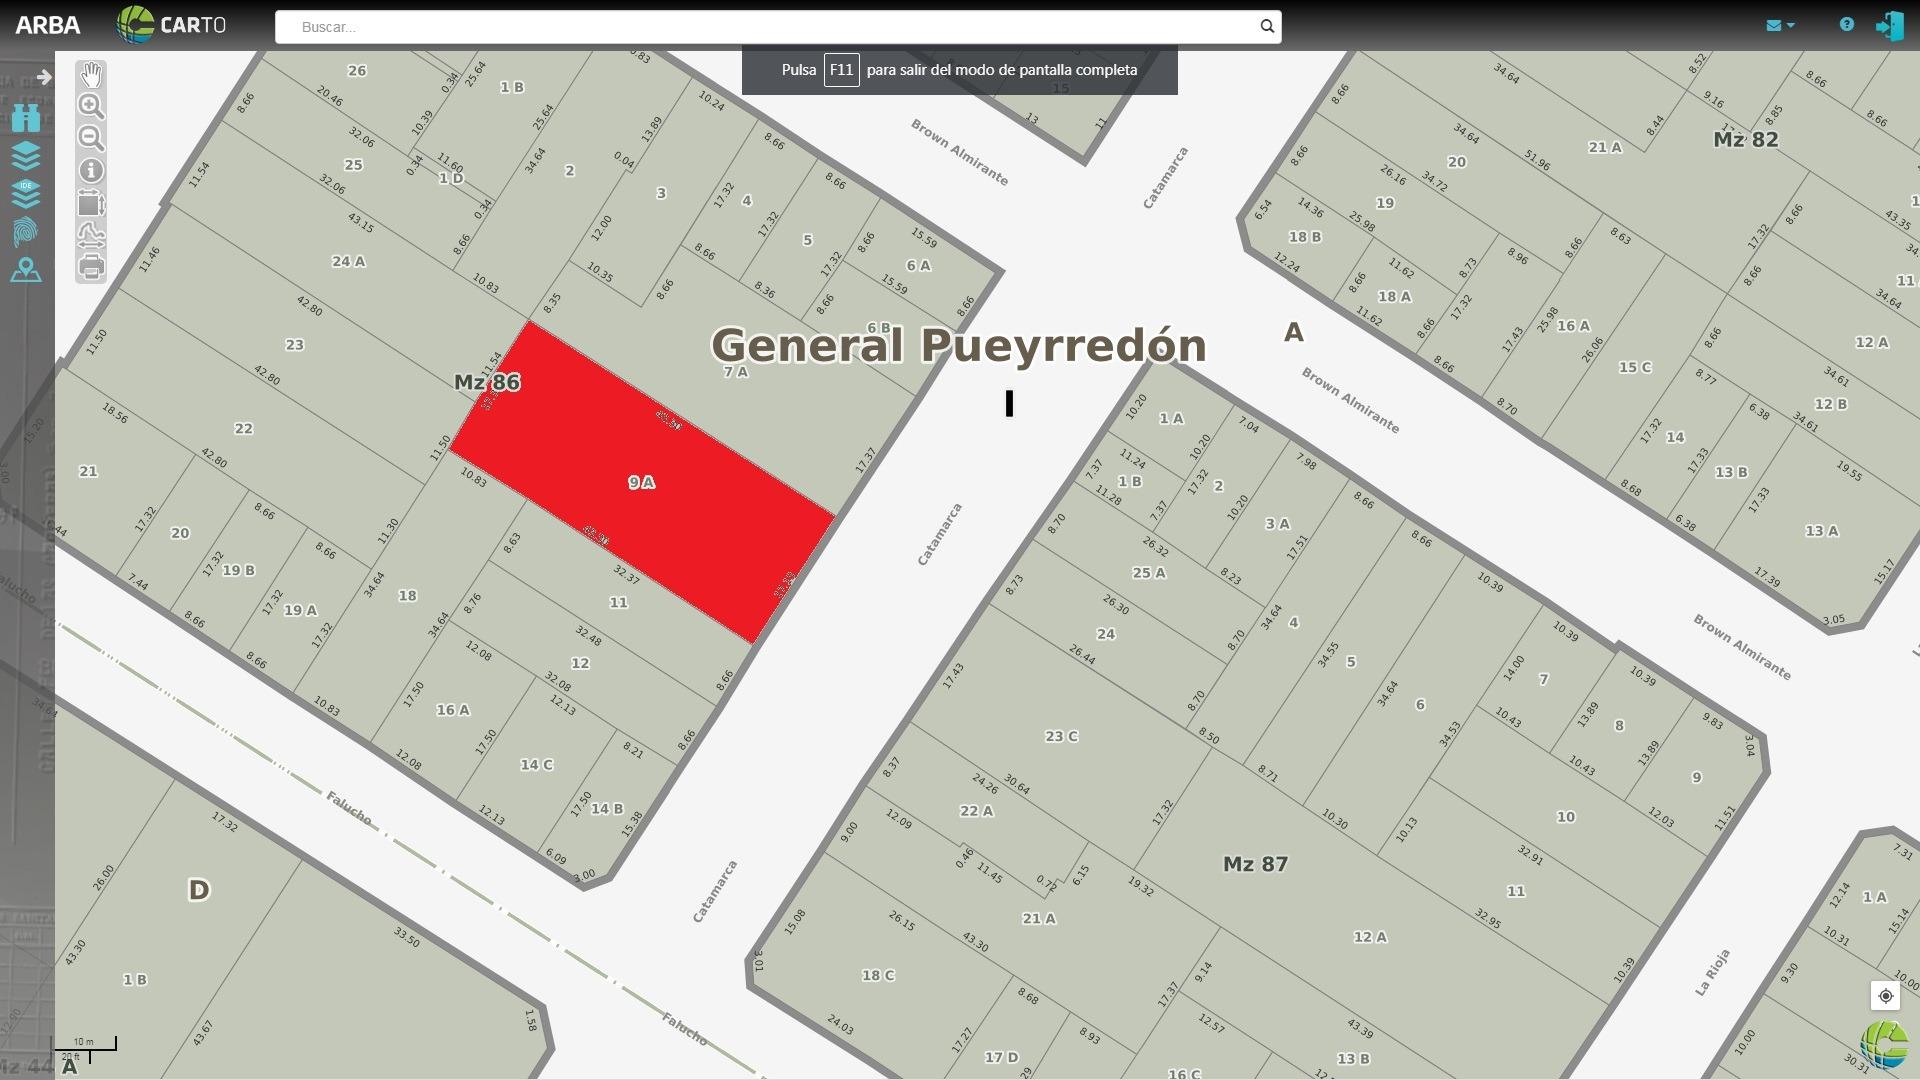This screenshot has height=1080, width=1920.
Task: Select parcel 19 B
Action: click(238, 571)
